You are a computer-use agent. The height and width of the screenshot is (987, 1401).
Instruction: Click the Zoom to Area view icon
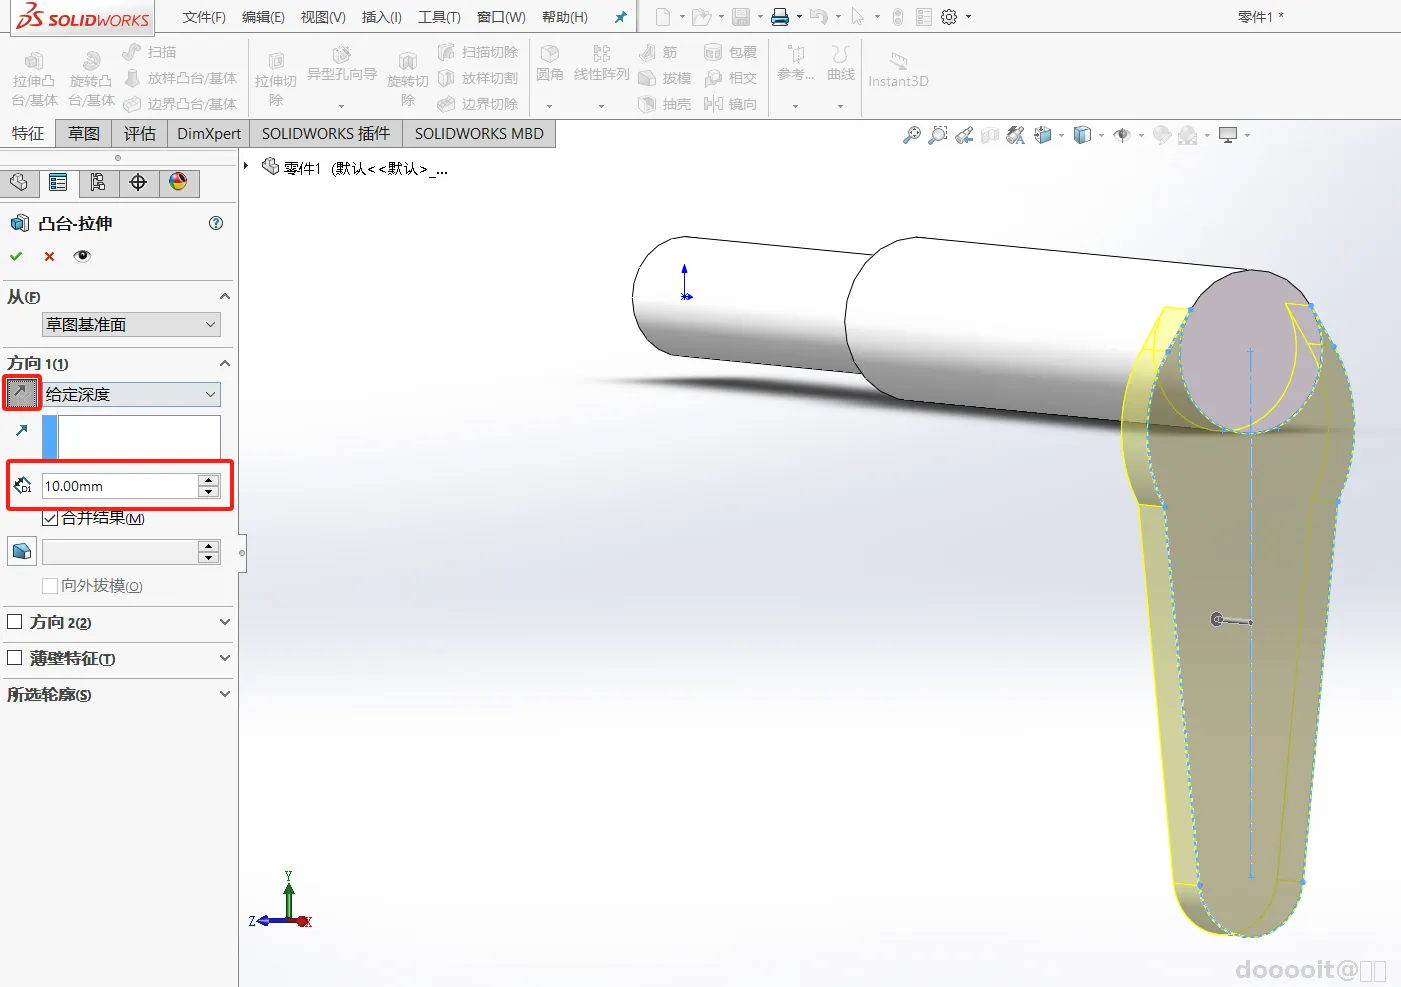tap(937, 135)
